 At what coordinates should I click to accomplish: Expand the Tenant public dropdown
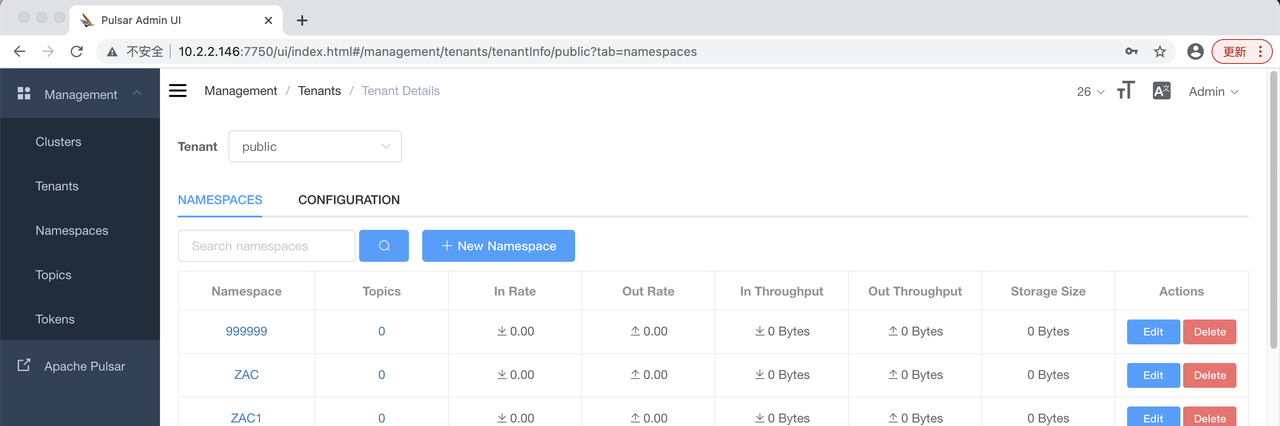tap(315, 146)
